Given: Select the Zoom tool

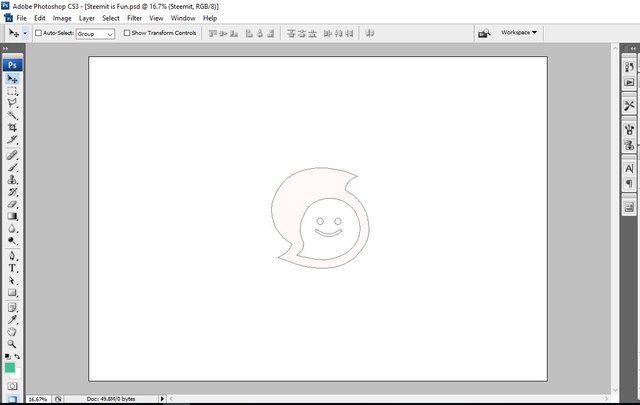Looking at the screenshot, I should tap(12, 344).
